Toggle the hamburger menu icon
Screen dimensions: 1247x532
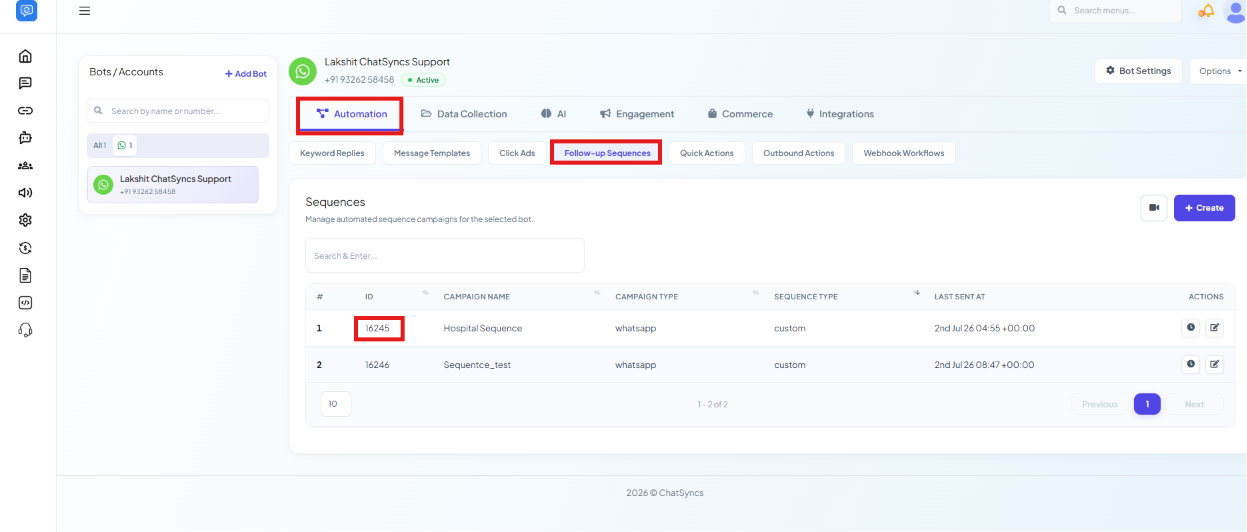84,11
